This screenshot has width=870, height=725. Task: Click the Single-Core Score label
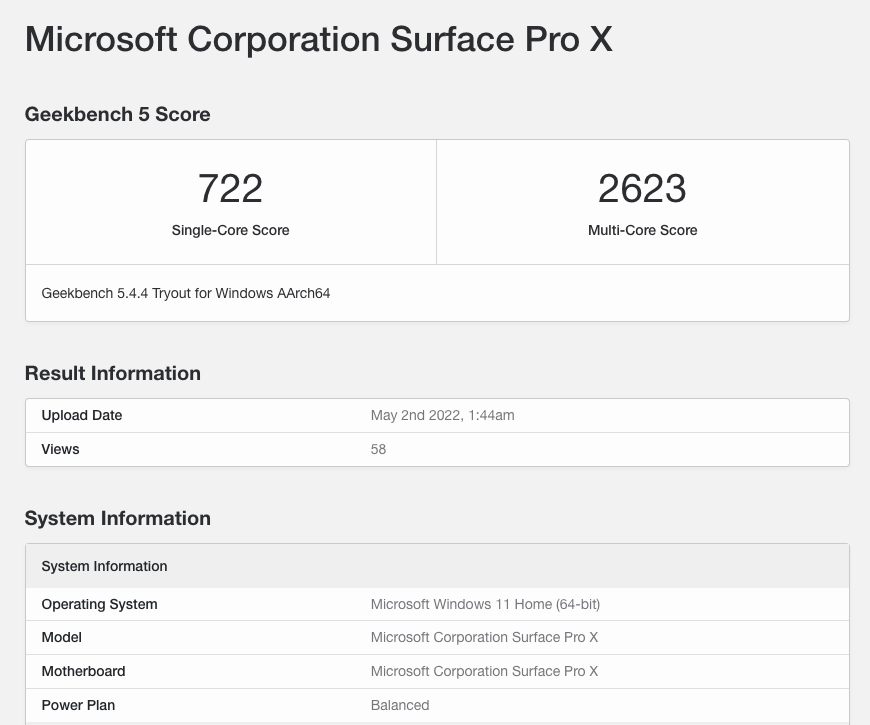pos(230,230)
